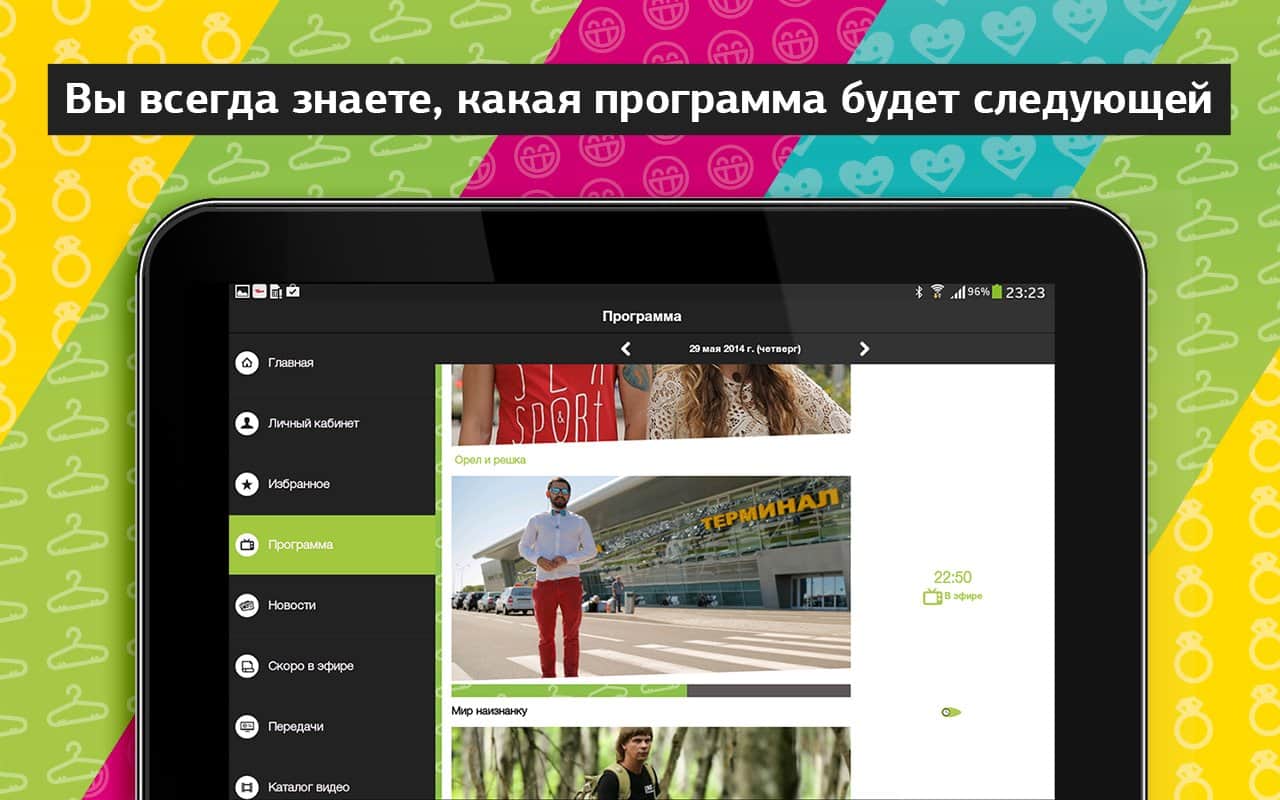Viewport: 1280px width, 800px height.
Task: Tap the date 29 мая 2014 label
Action: pos(744,349)
